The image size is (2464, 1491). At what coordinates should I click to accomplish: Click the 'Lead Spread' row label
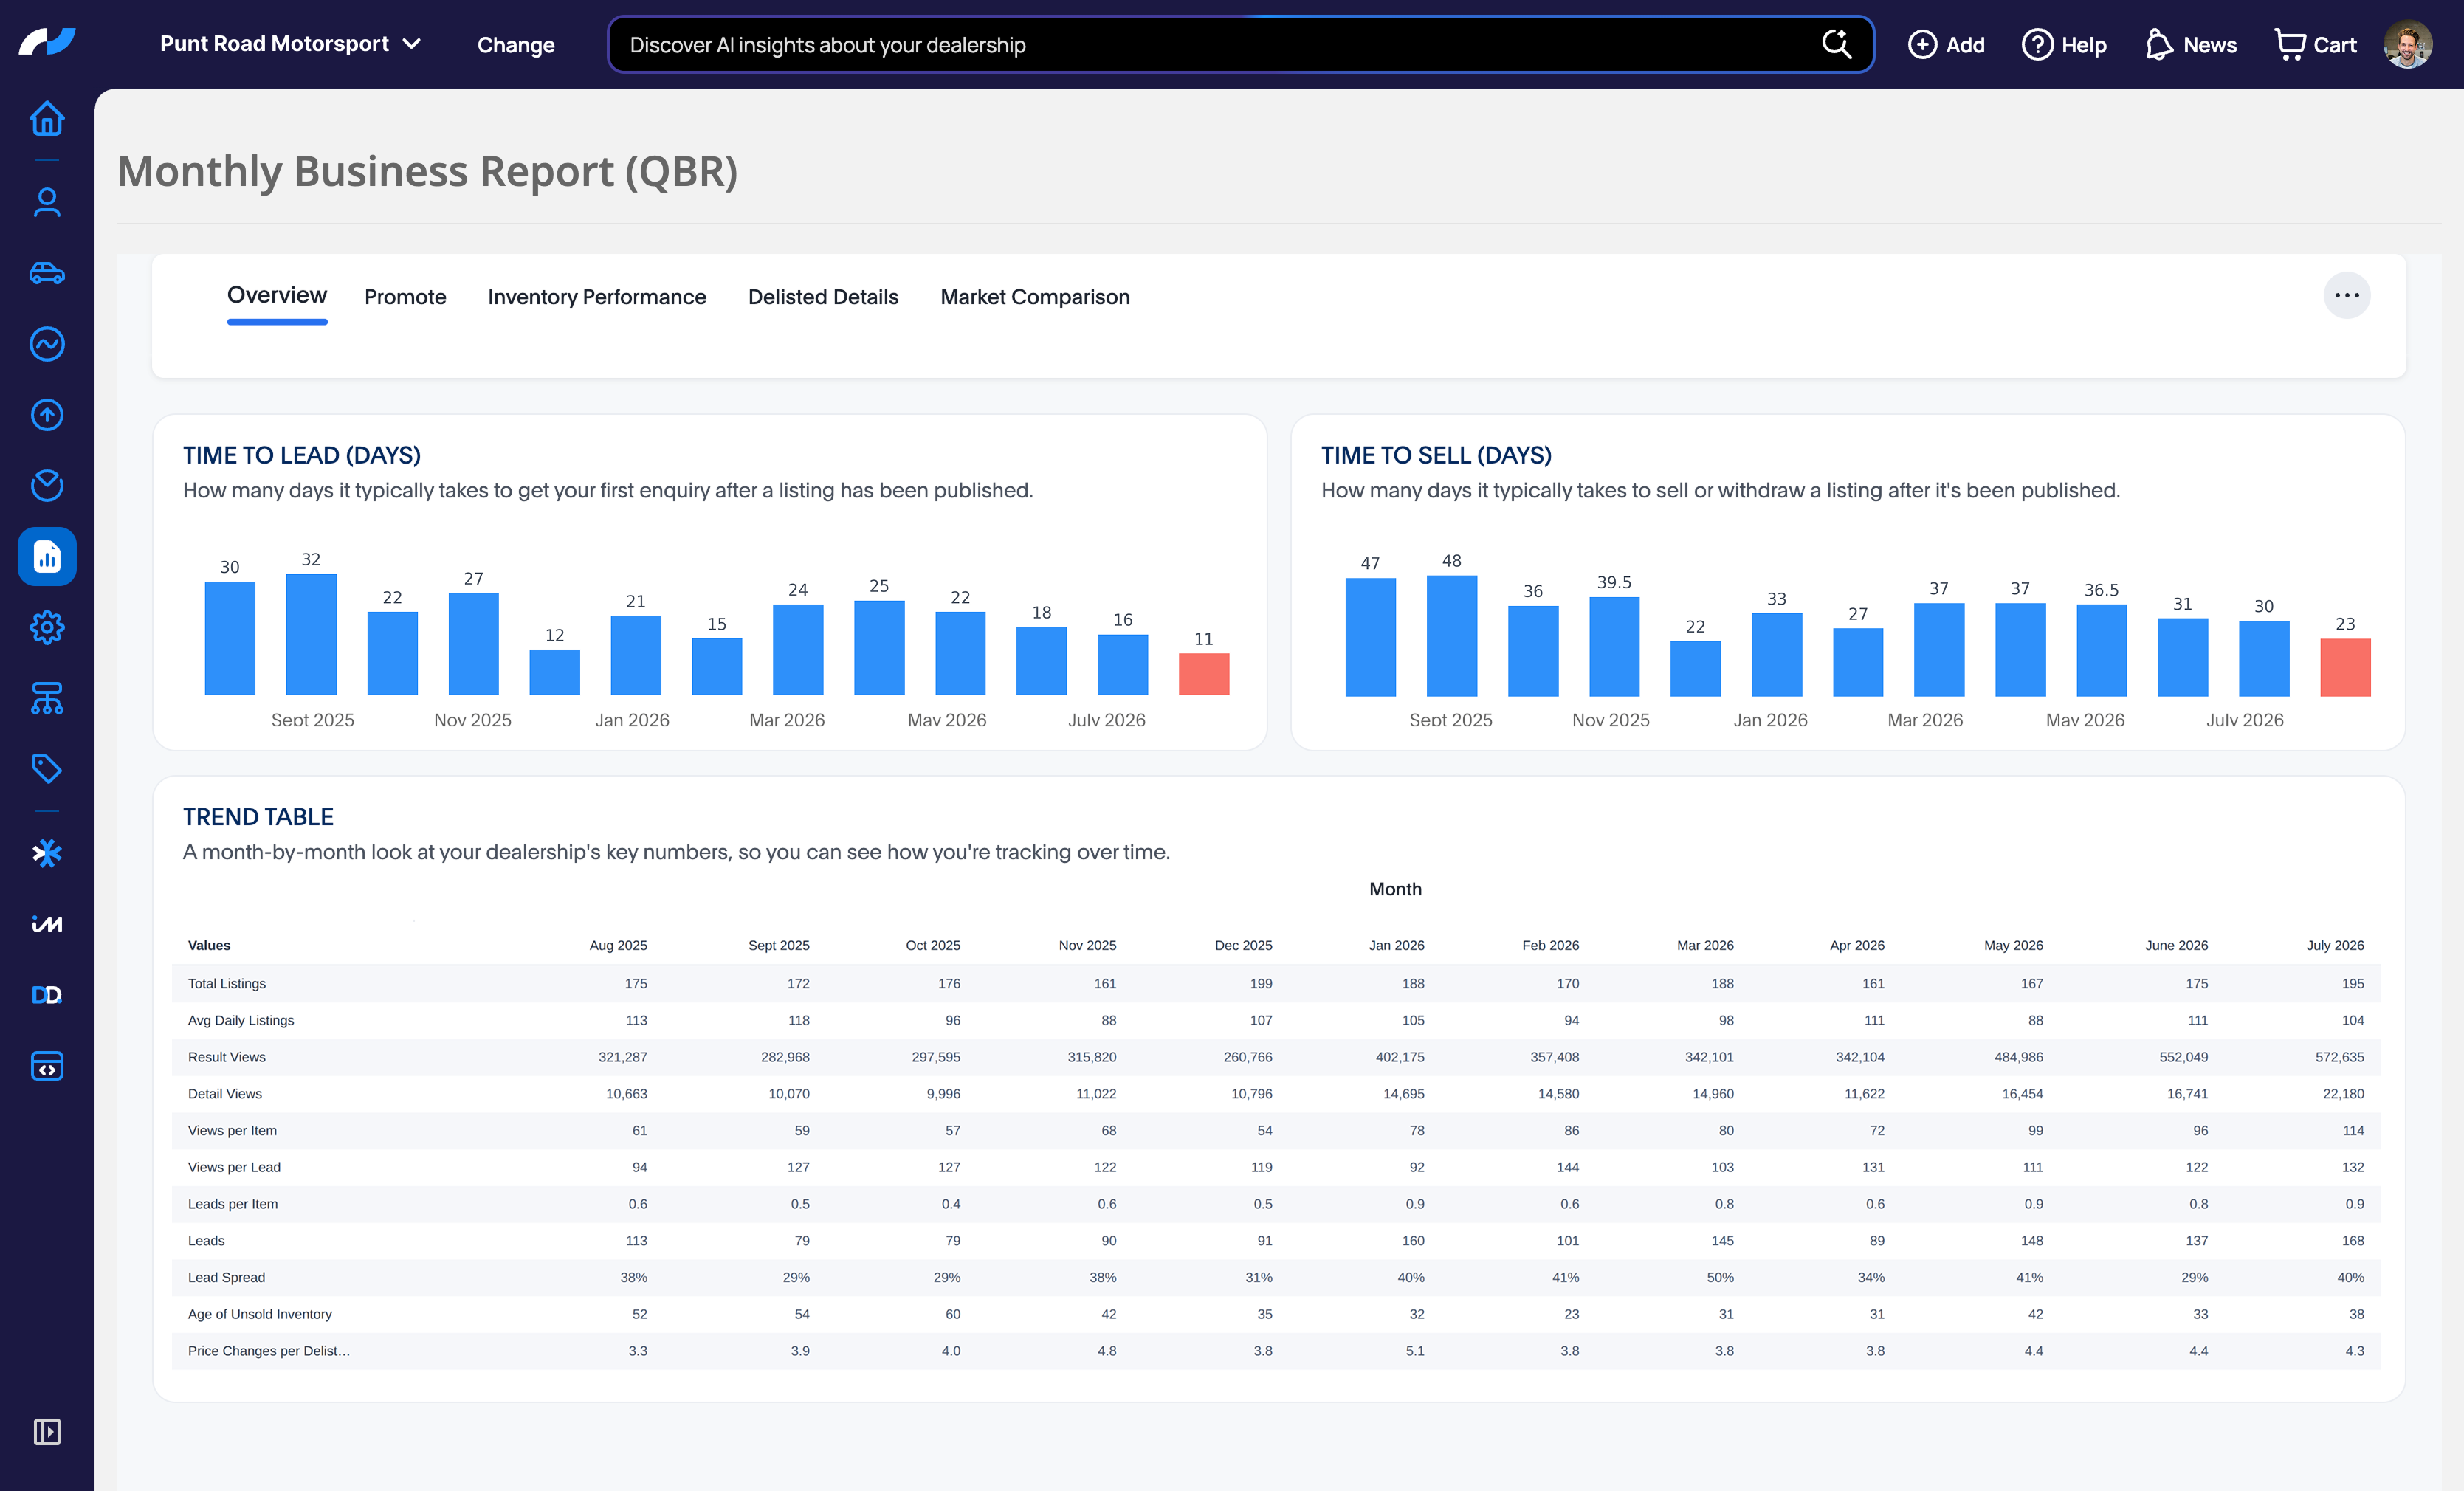227,1278
